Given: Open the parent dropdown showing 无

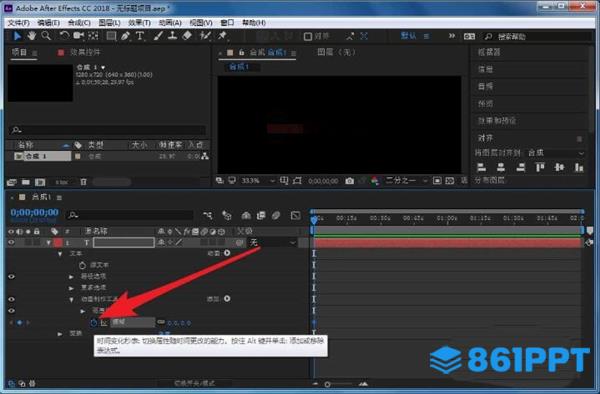Looking at the screenshot, I should [273, 243].
